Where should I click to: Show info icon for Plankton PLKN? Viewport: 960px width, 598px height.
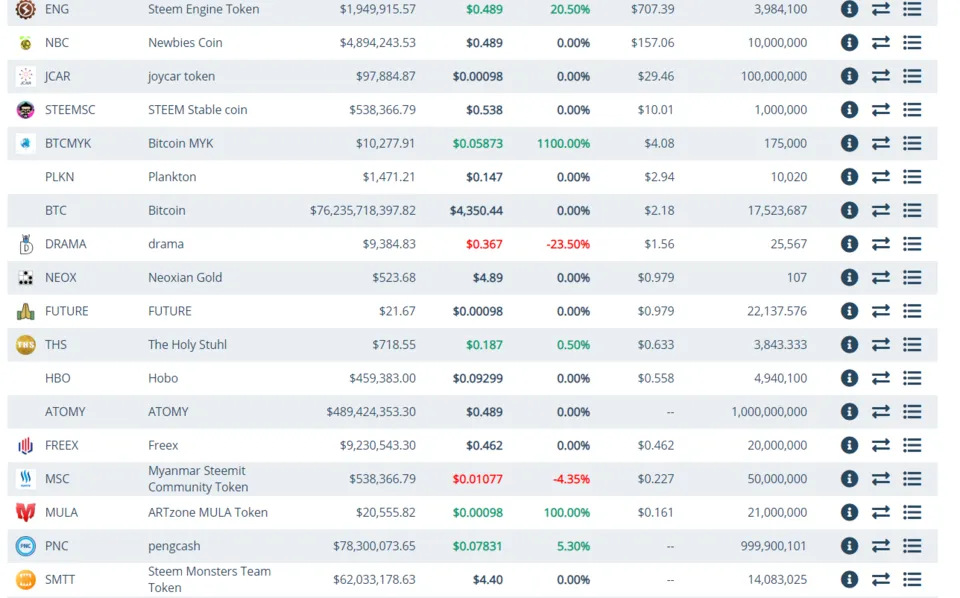click(849, 177)
